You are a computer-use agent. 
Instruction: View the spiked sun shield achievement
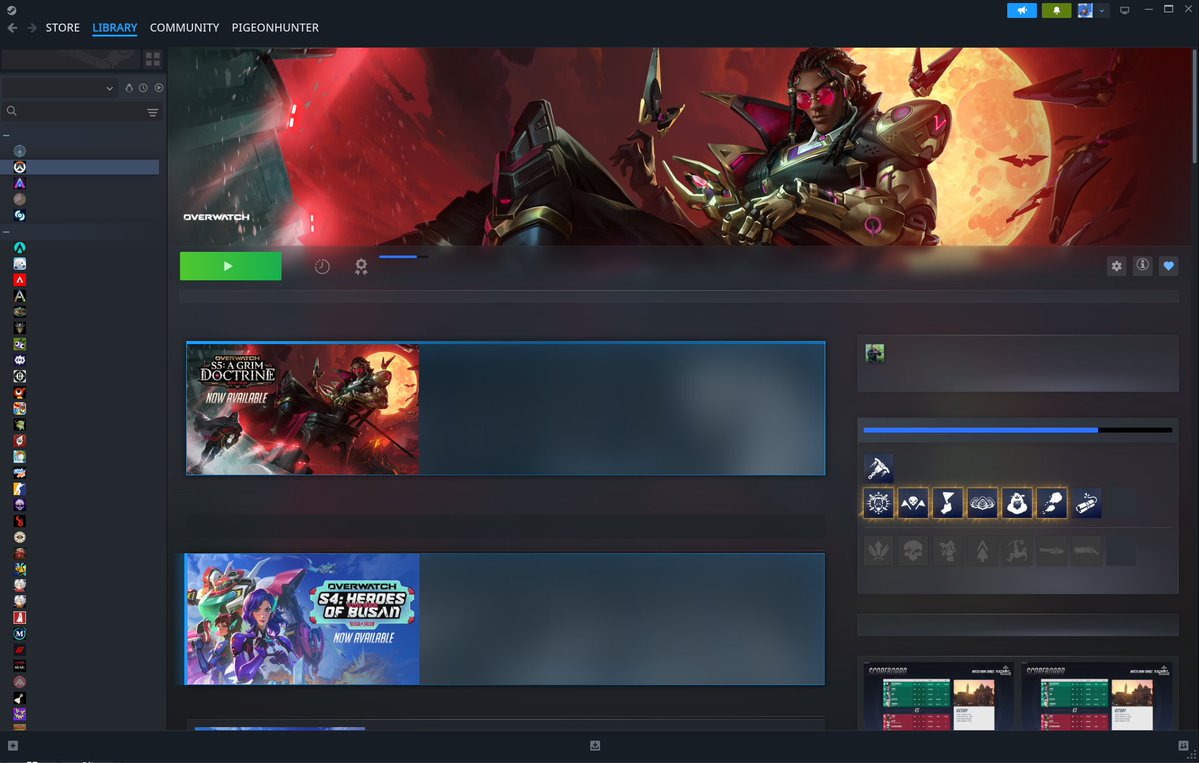(x=878, y=503)
